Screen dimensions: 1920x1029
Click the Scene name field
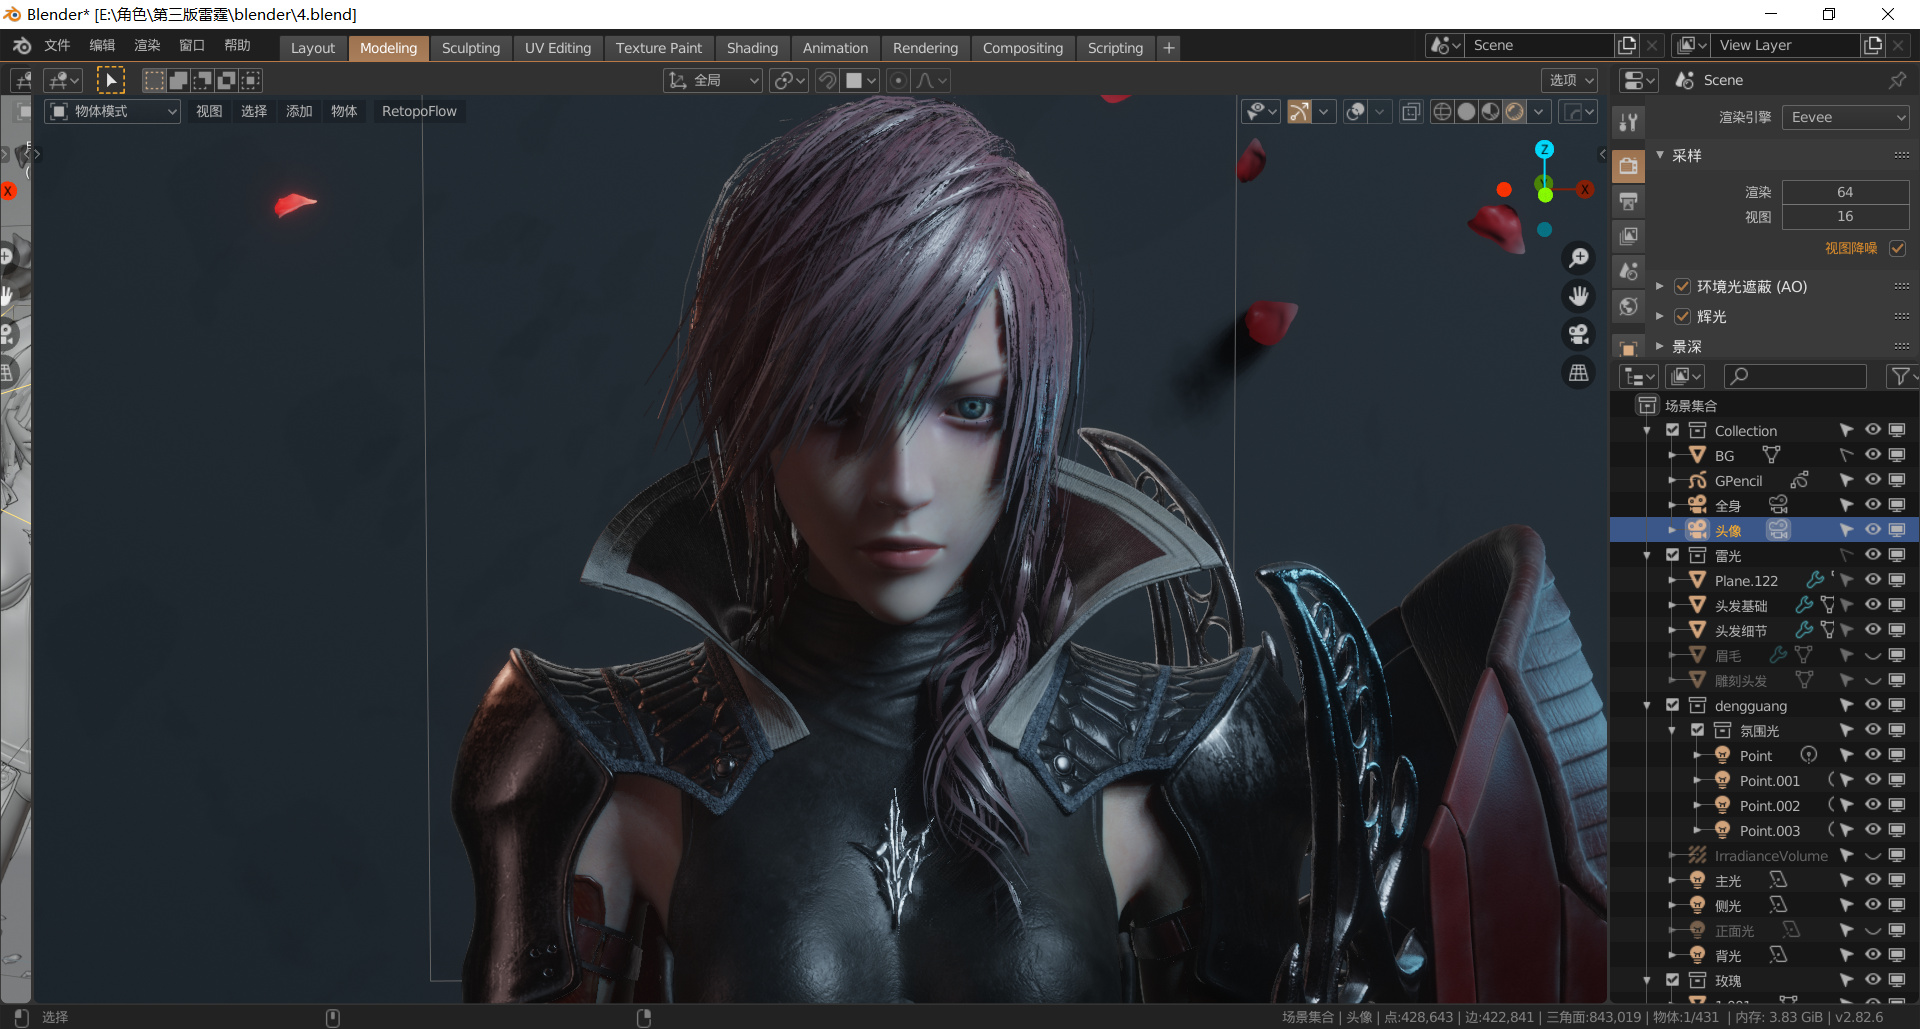click(1540, 45)
